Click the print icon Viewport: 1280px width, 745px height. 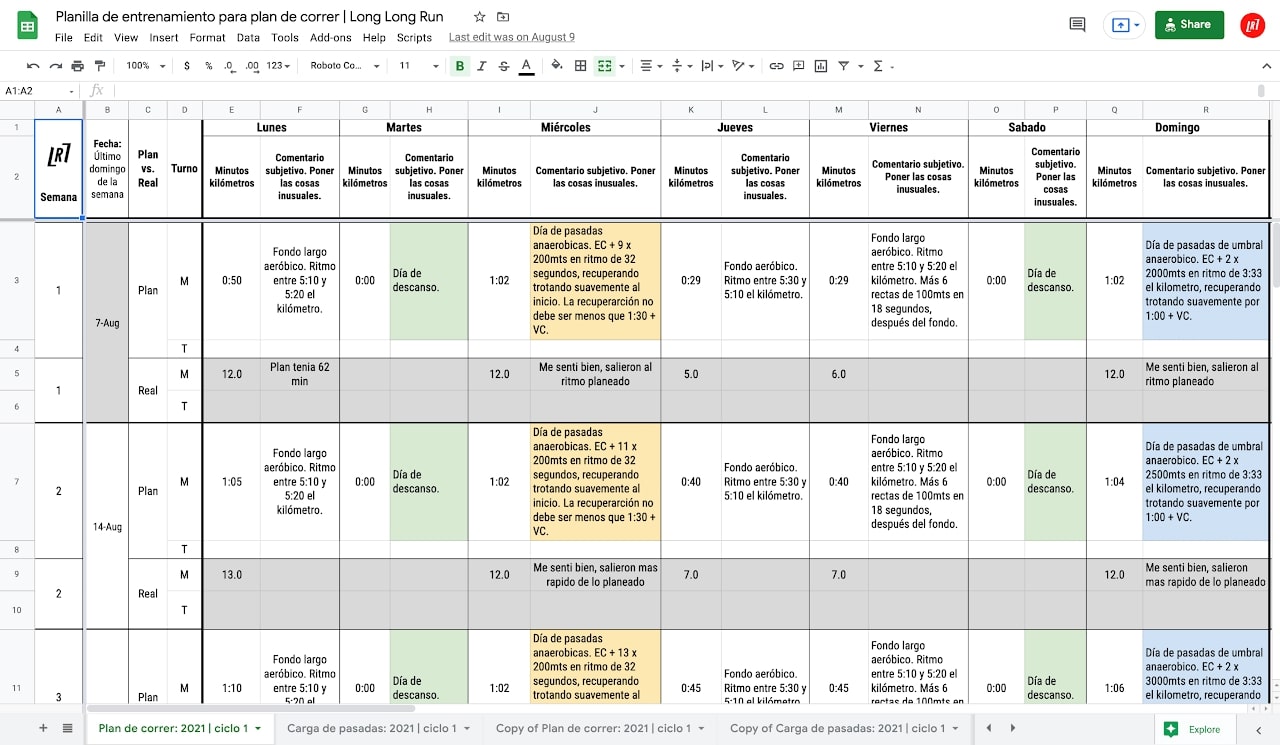click(x=78, y=66)
